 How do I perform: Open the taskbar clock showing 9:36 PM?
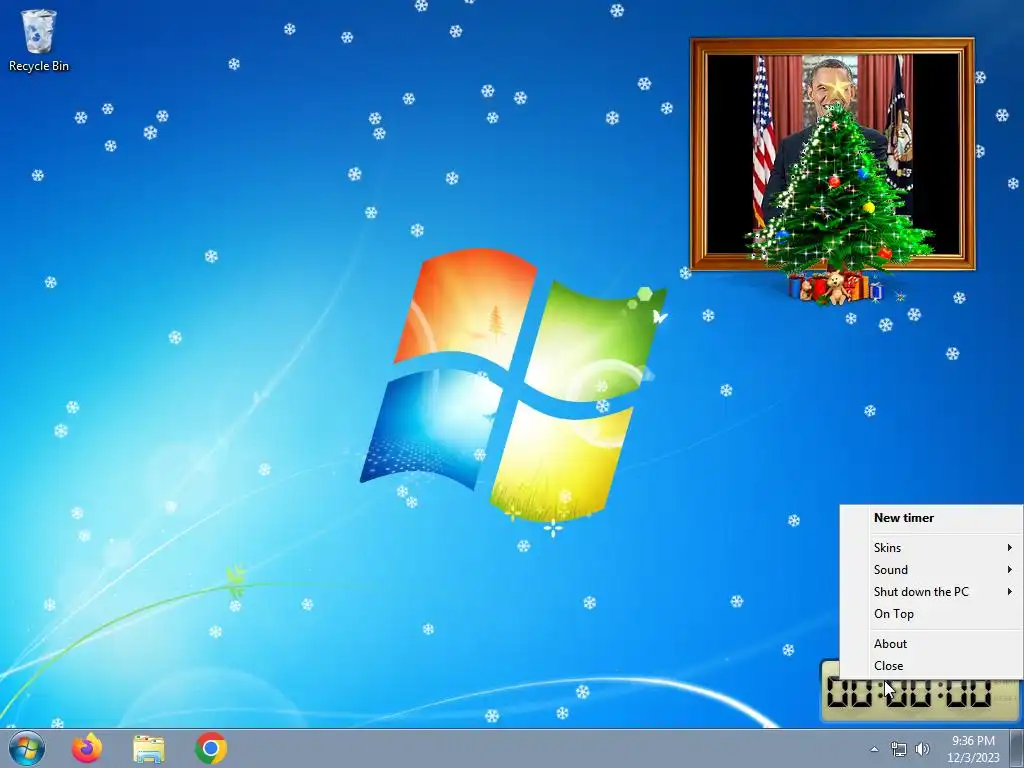coord(973,749)
